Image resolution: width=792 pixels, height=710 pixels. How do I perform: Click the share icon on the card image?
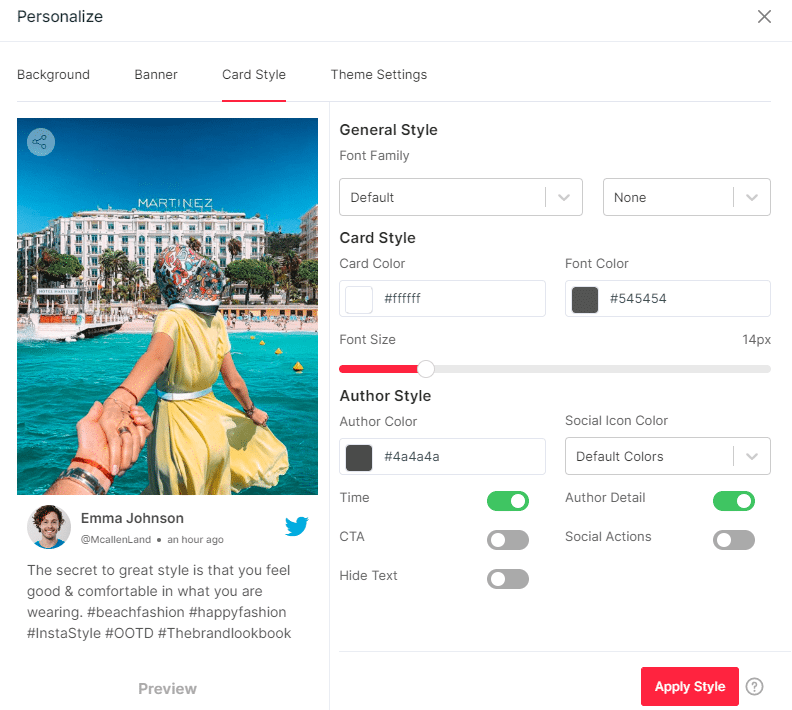pyautogui.click(x=41, y=142)
